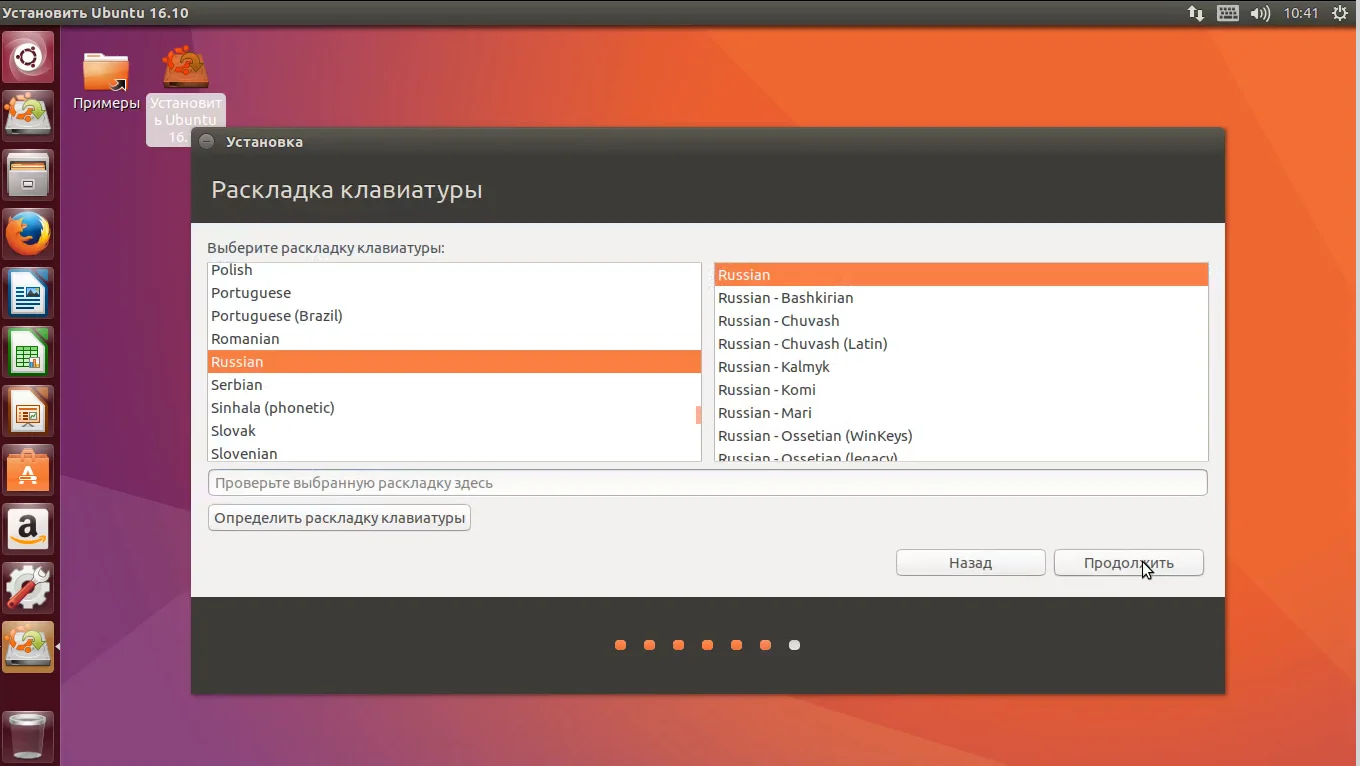
Task: Open the Ubiquity installer launcher at dock top
Action: tap(28, 116)
